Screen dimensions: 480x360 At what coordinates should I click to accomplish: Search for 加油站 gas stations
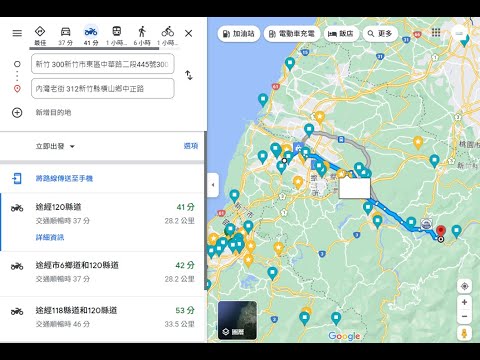tap(239, 34)
